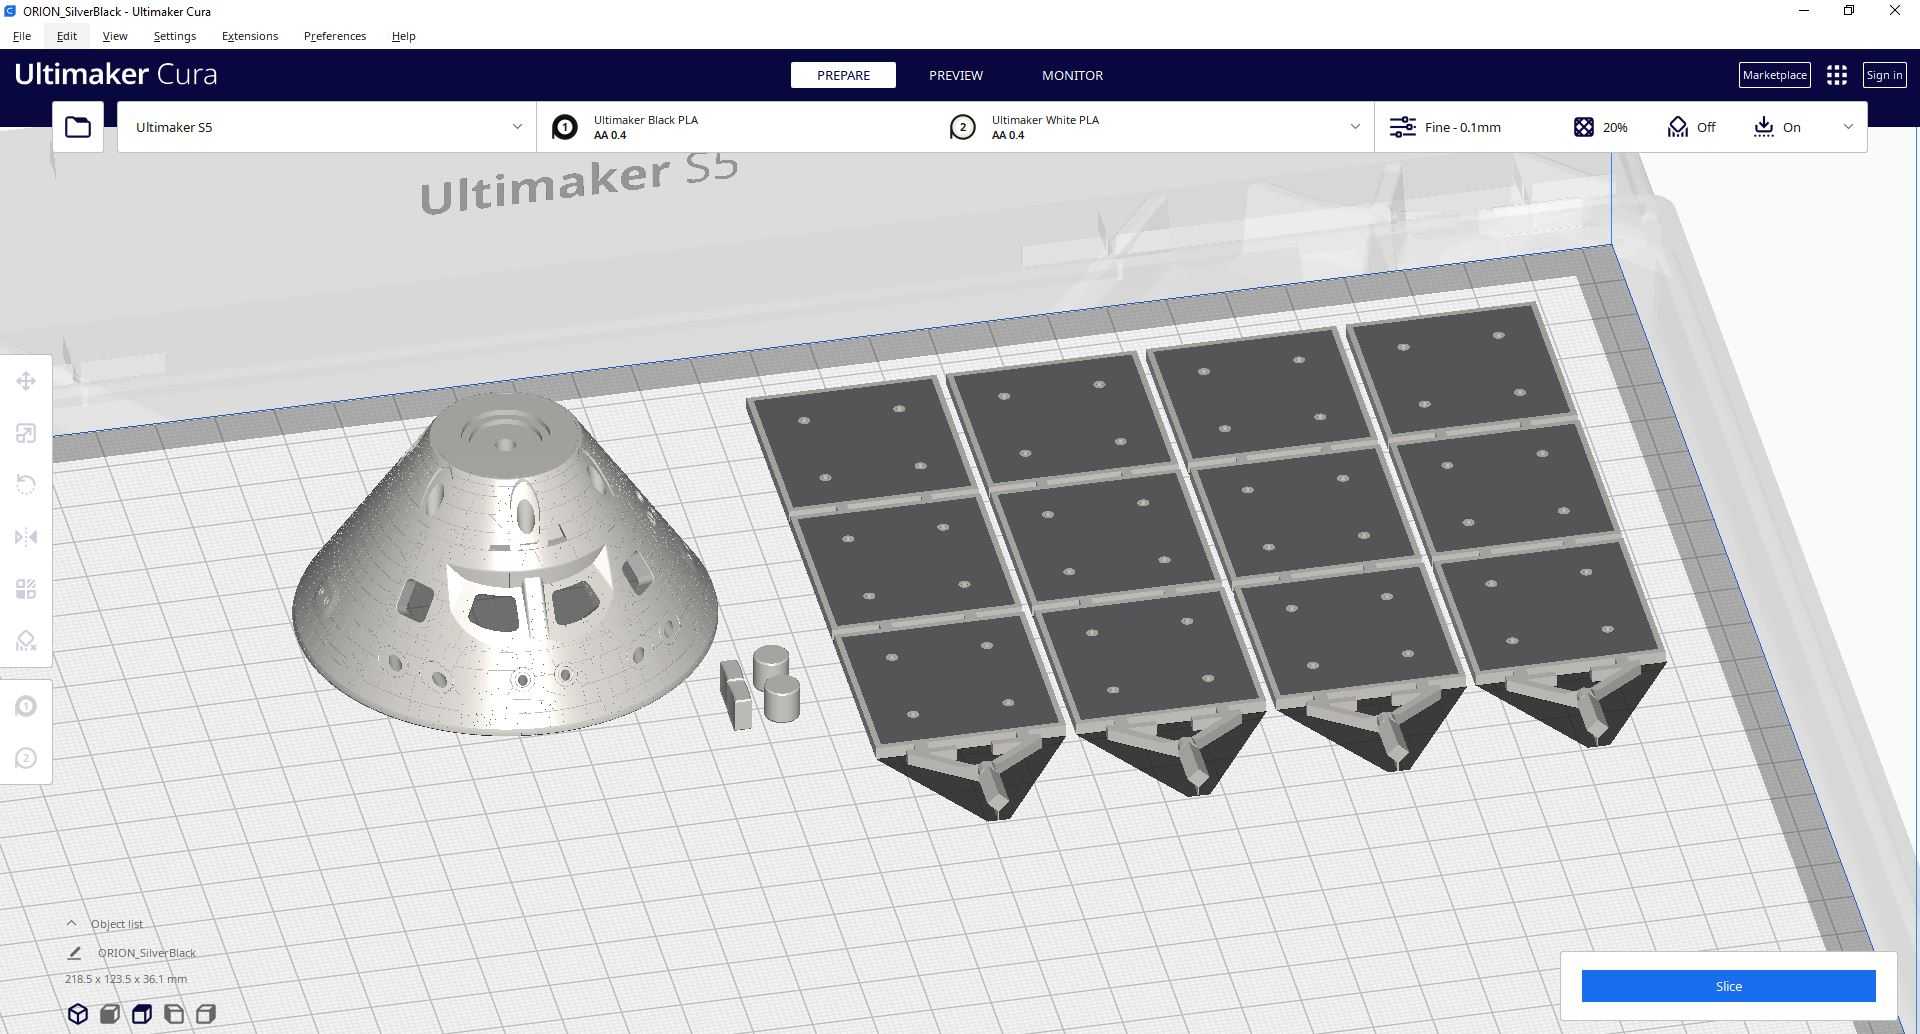
Task: Open the Extensions menu
Action: pos(250,36)
